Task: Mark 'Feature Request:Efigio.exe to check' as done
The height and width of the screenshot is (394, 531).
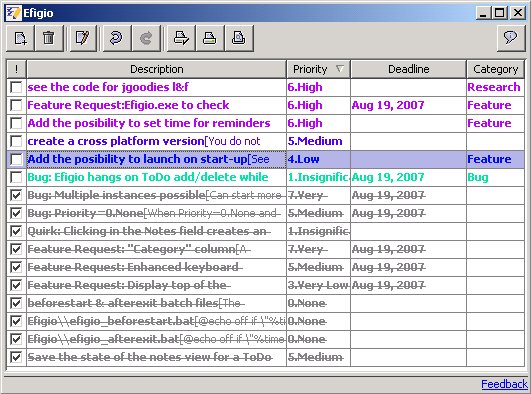Action: (16, 105)
